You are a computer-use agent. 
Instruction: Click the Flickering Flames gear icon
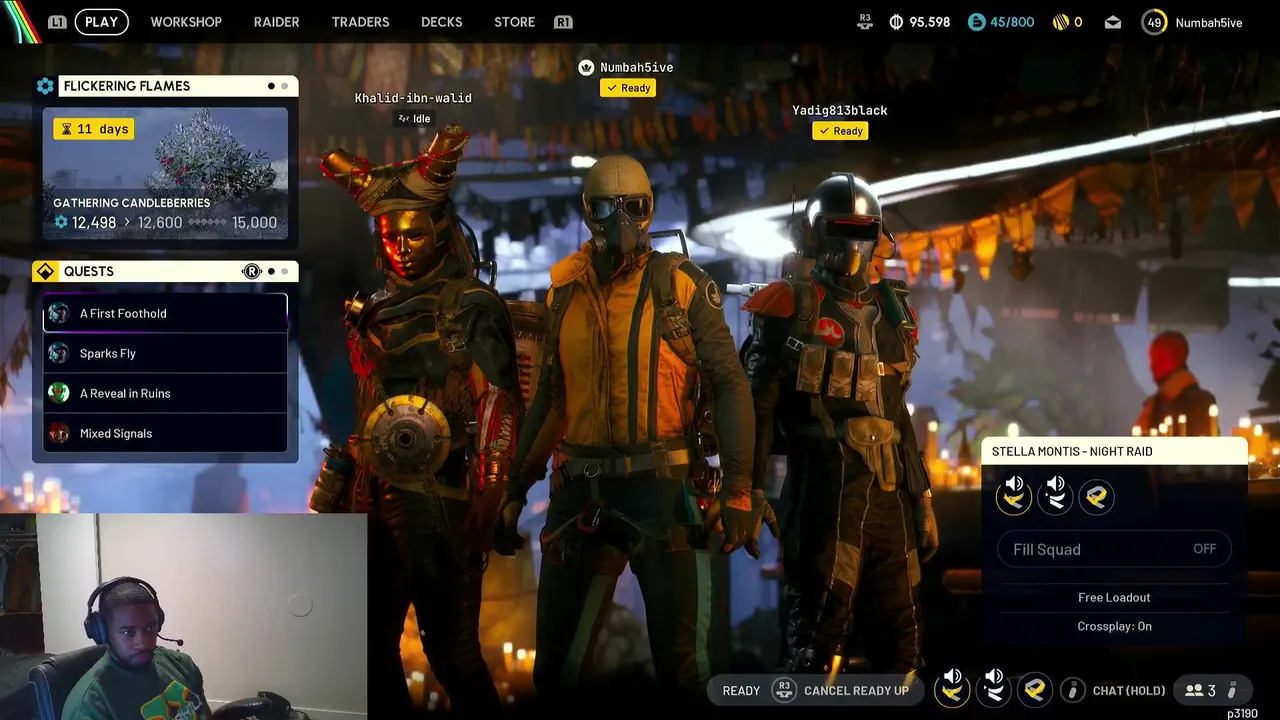[x=45, y=86]
